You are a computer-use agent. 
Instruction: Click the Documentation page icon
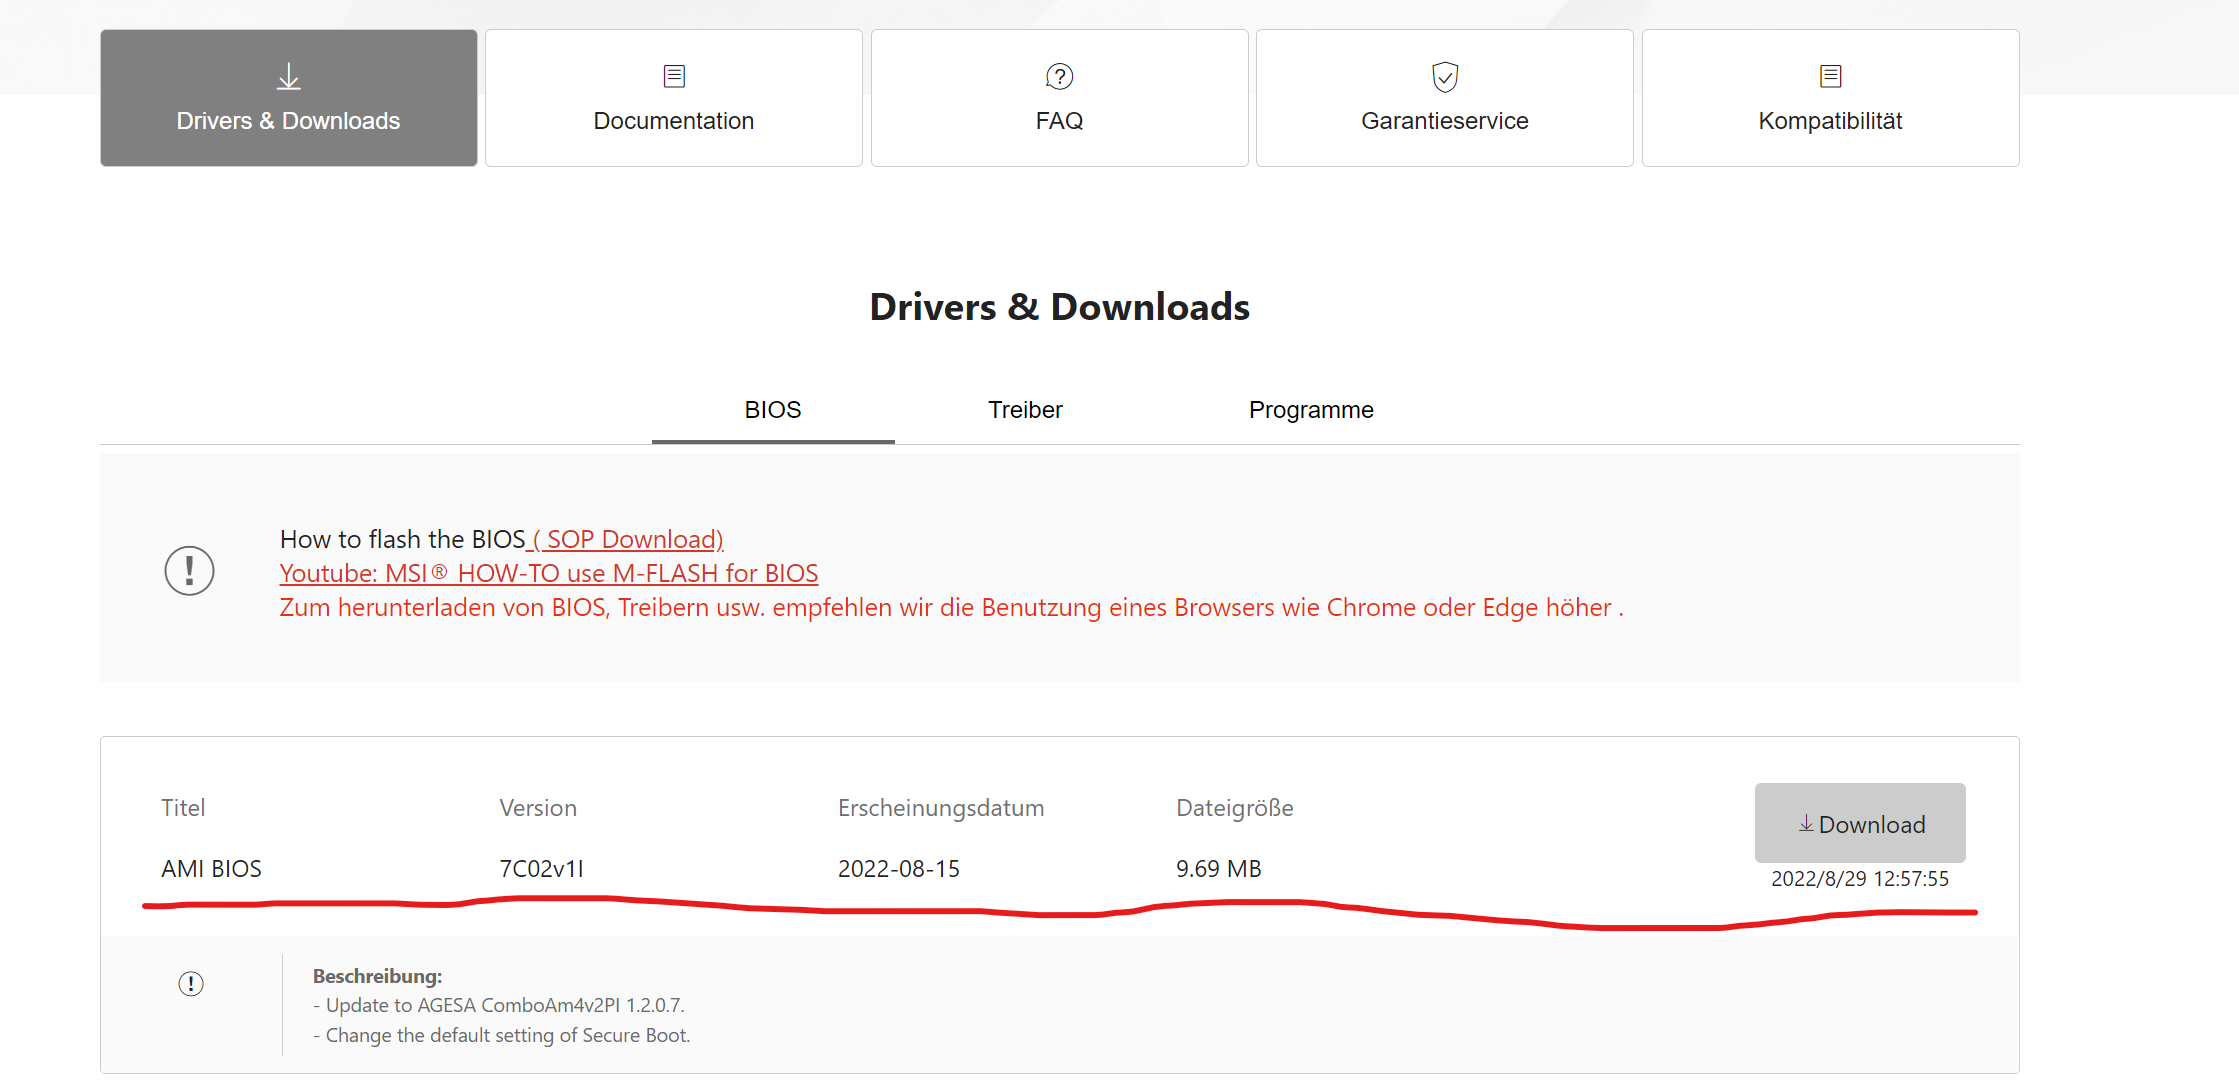(674, 76)
